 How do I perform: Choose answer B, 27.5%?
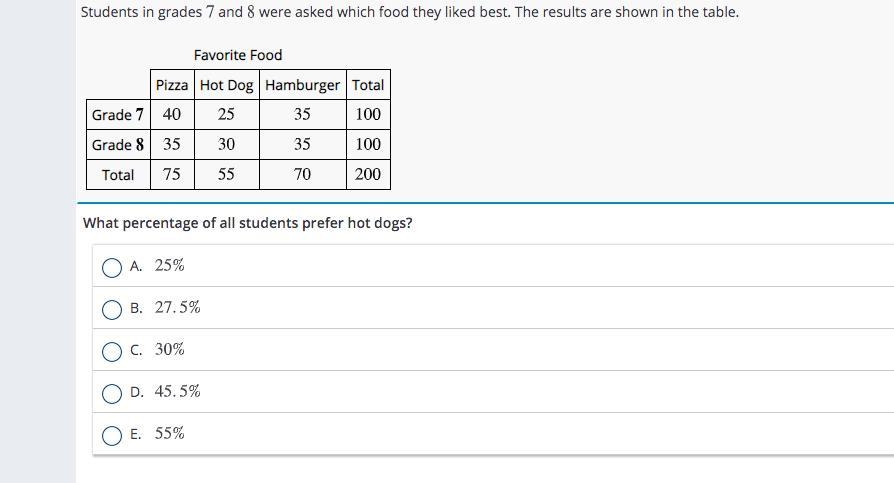(x=113, y=308)
